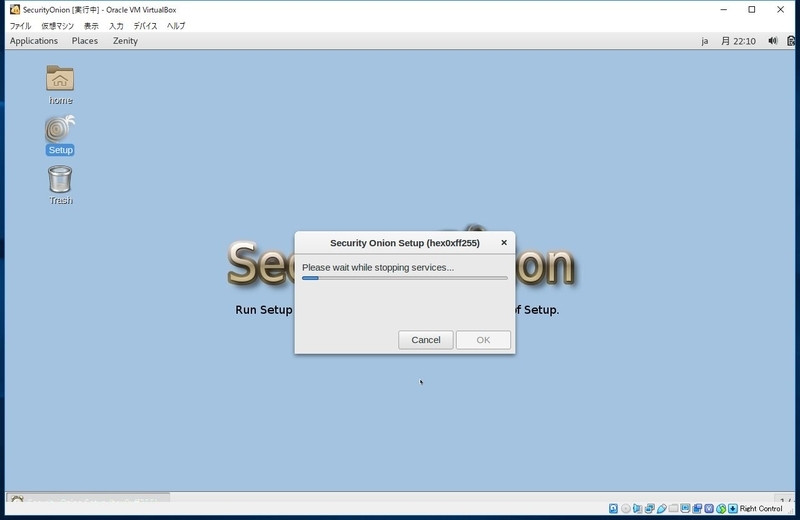
Task: Cancel the Security Onion Setup dialog
Action: tap(426, 340)
